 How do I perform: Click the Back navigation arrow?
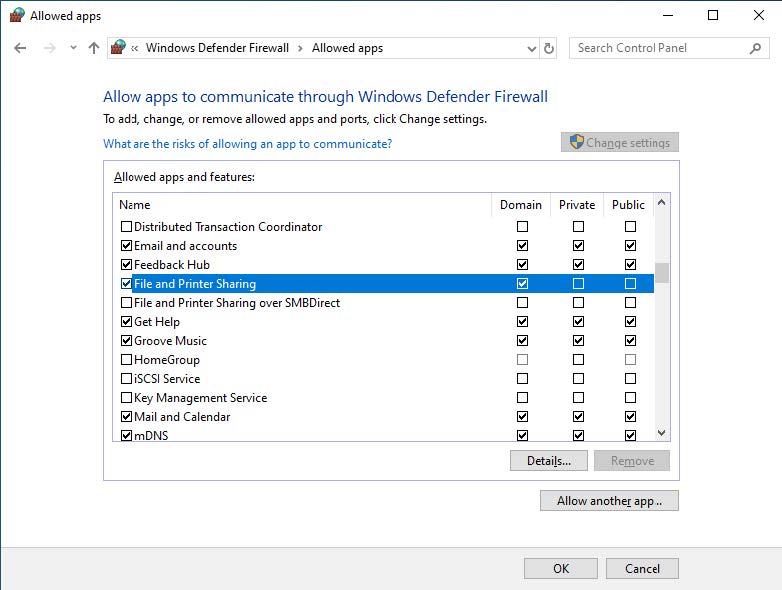pyautogui.click(x=20, y=48)
